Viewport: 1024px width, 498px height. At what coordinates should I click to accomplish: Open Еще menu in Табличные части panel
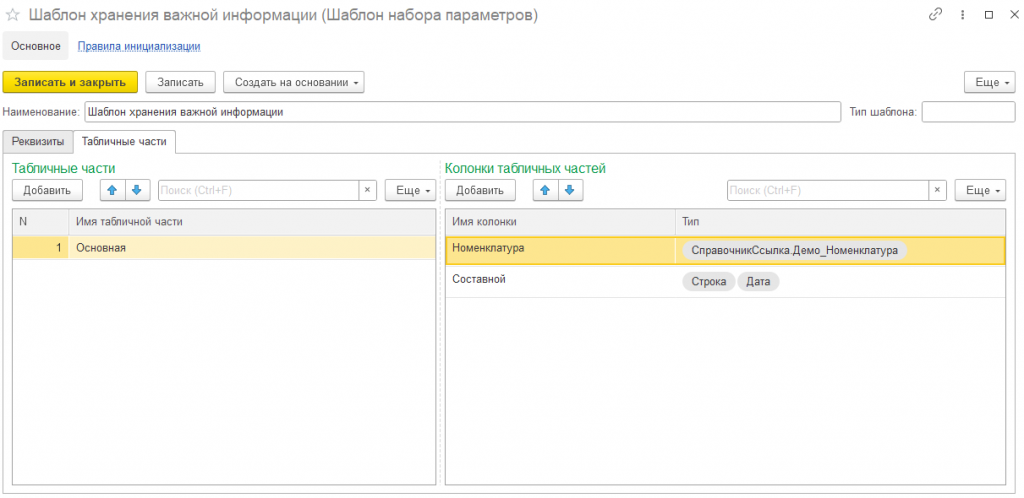point(410,190)
